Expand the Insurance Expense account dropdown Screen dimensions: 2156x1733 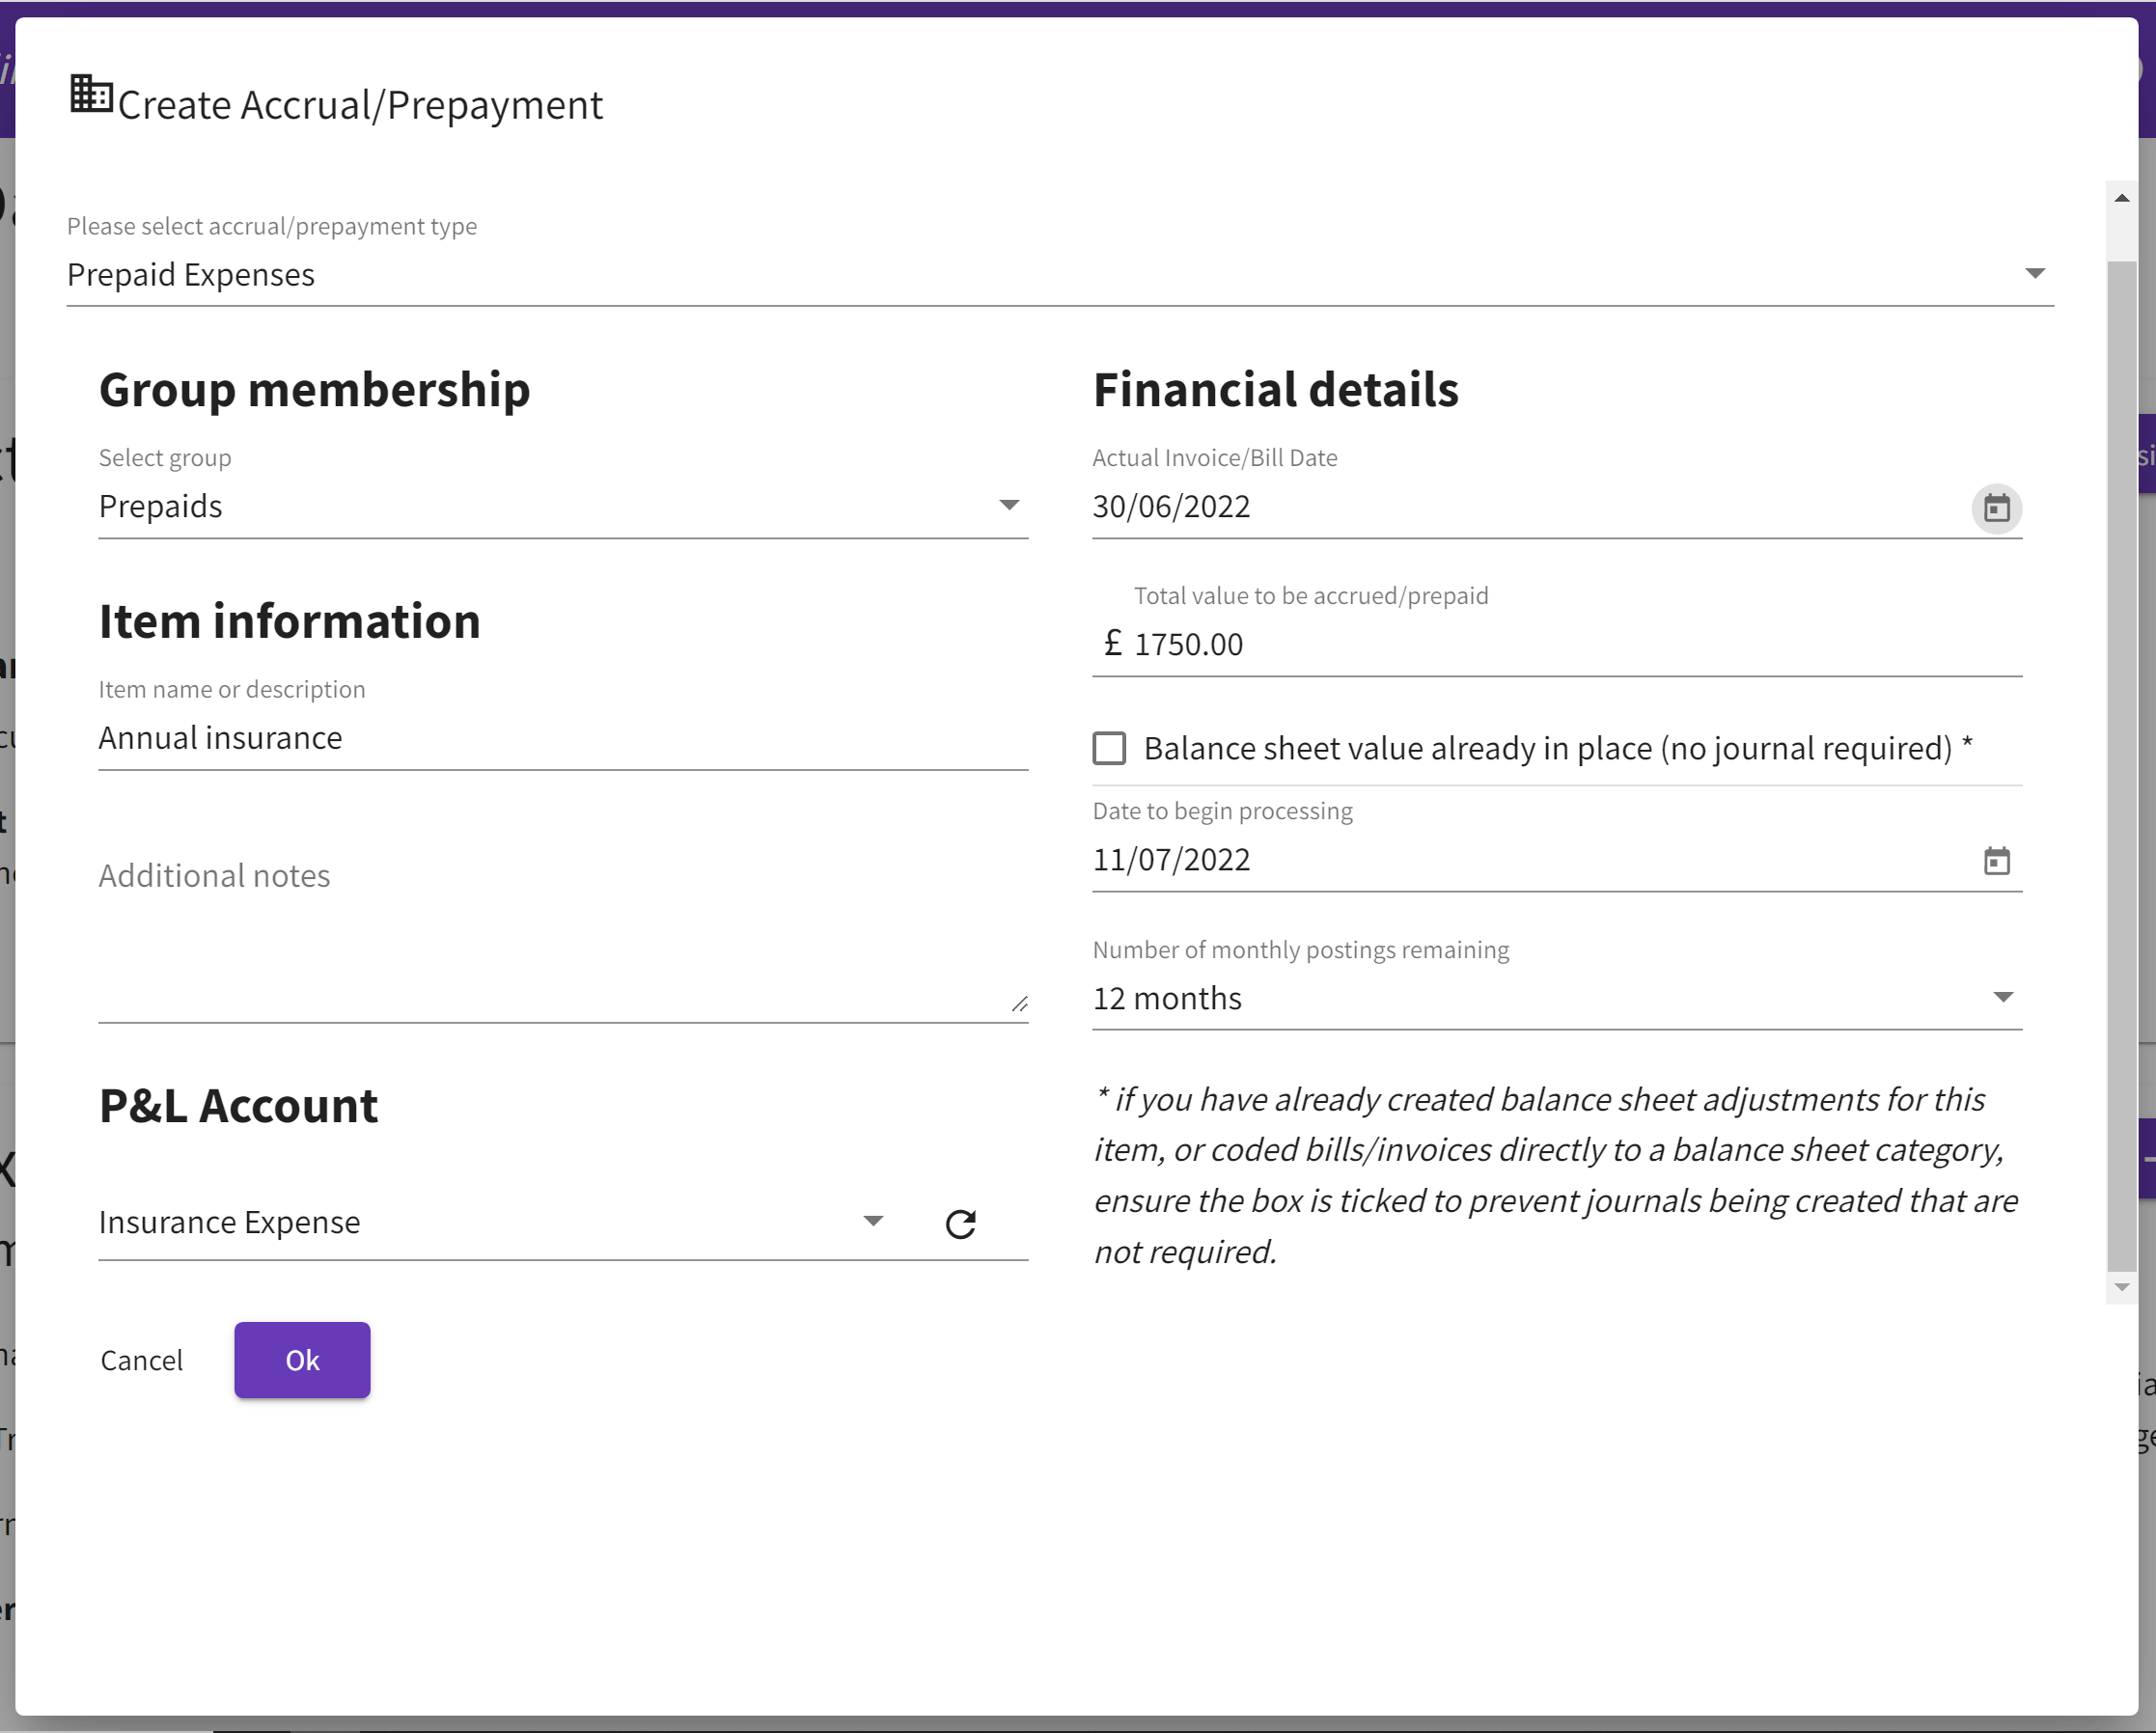coord(872,1221)
